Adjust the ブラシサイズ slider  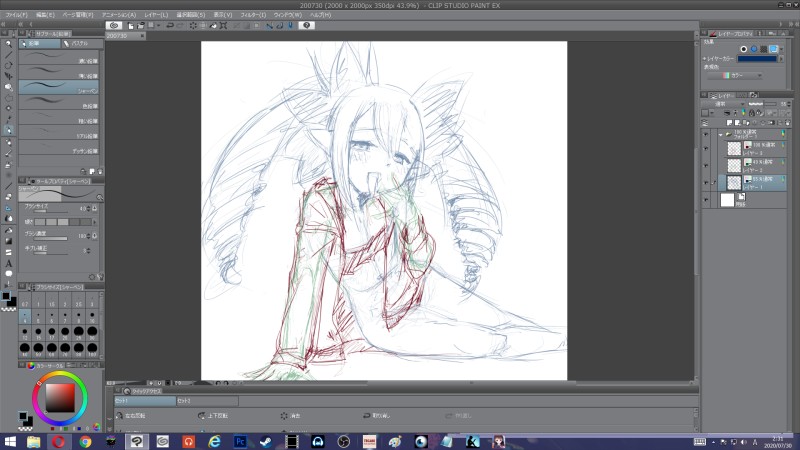[51, 211]
